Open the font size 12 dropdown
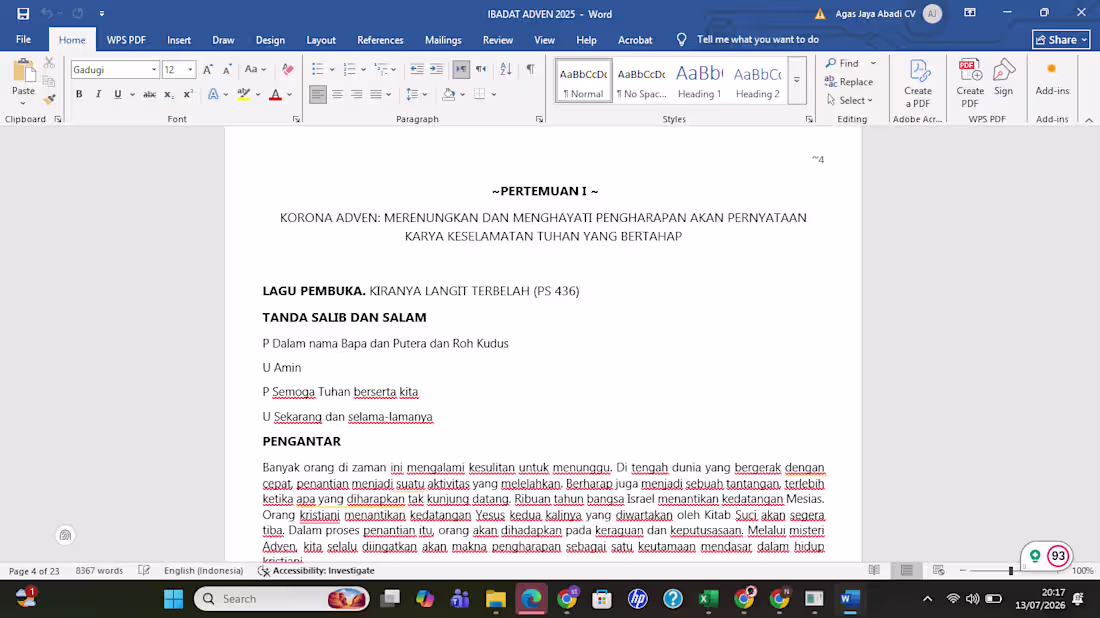1100x618 pixels. (189, 69)
